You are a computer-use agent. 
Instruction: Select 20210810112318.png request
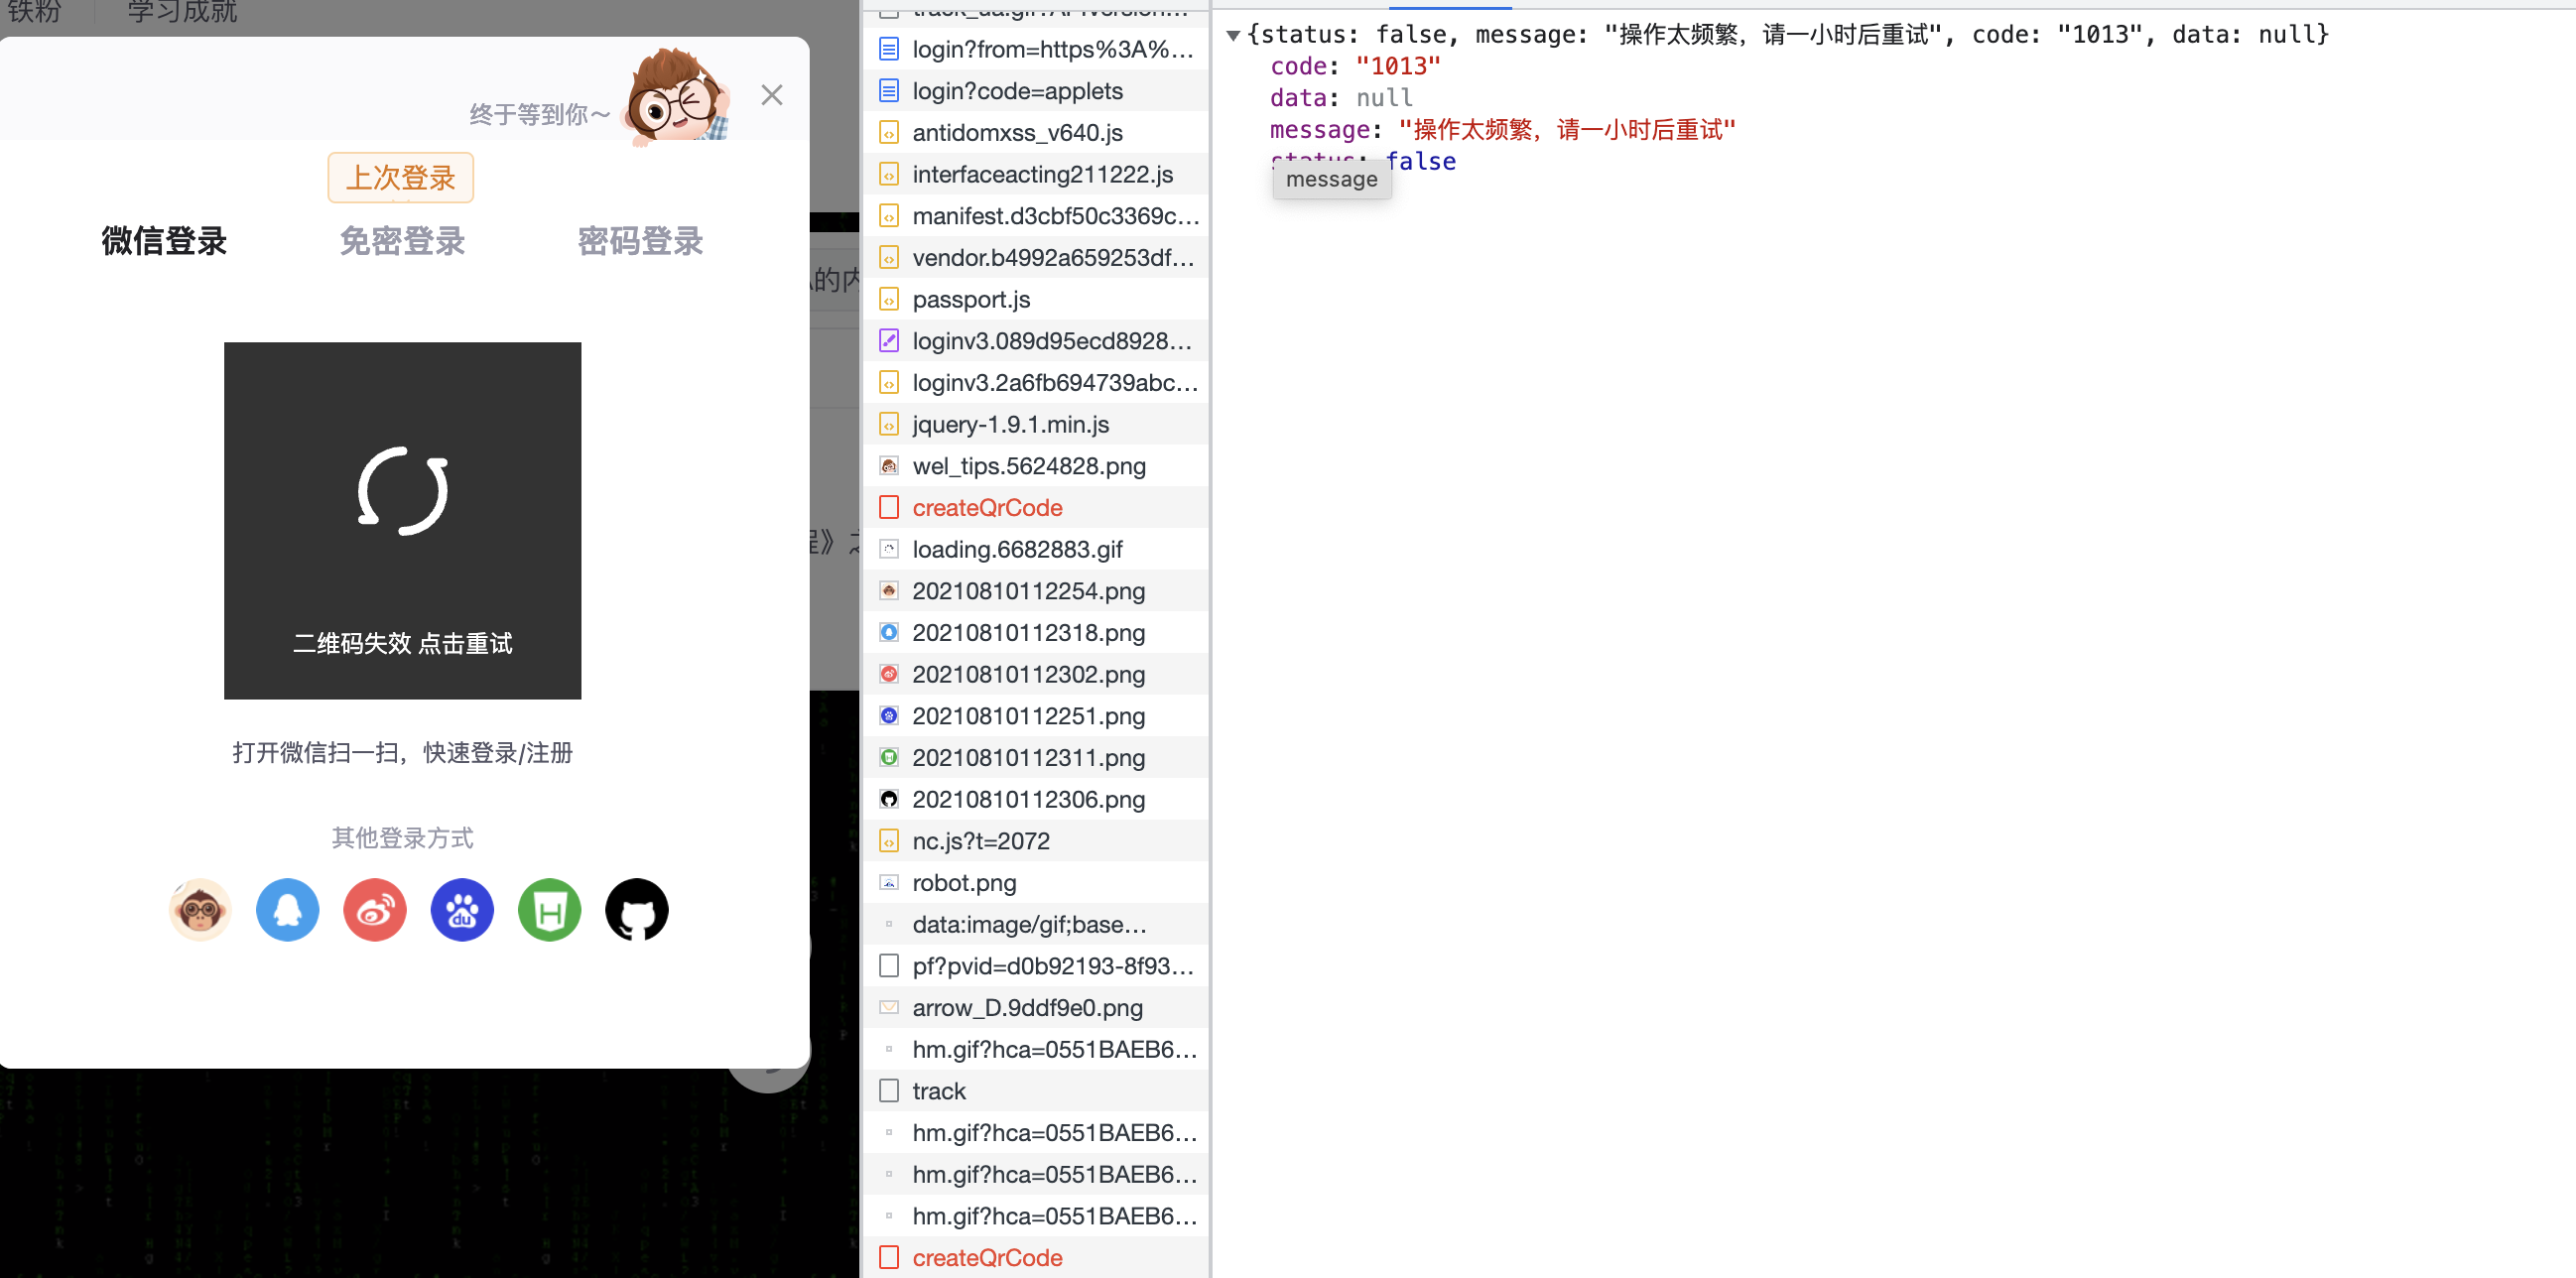click(x=1035, y=633)
